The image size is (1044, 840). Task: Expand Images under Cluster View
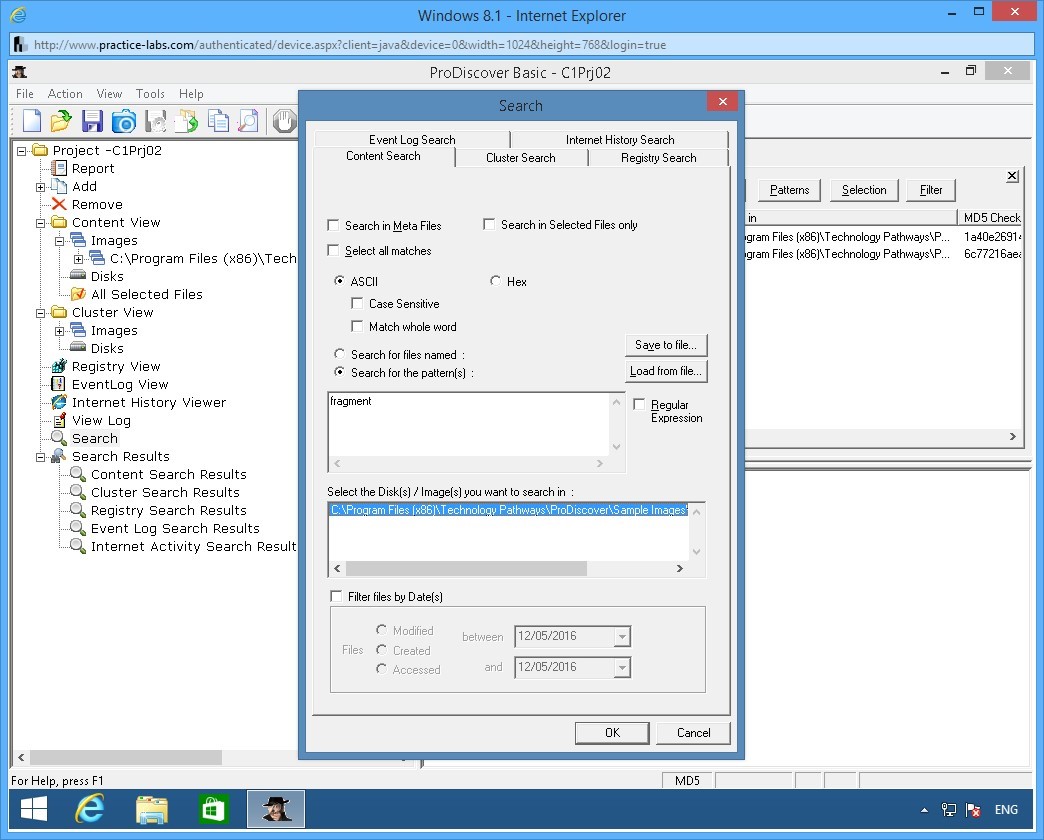tap(59, 331)
